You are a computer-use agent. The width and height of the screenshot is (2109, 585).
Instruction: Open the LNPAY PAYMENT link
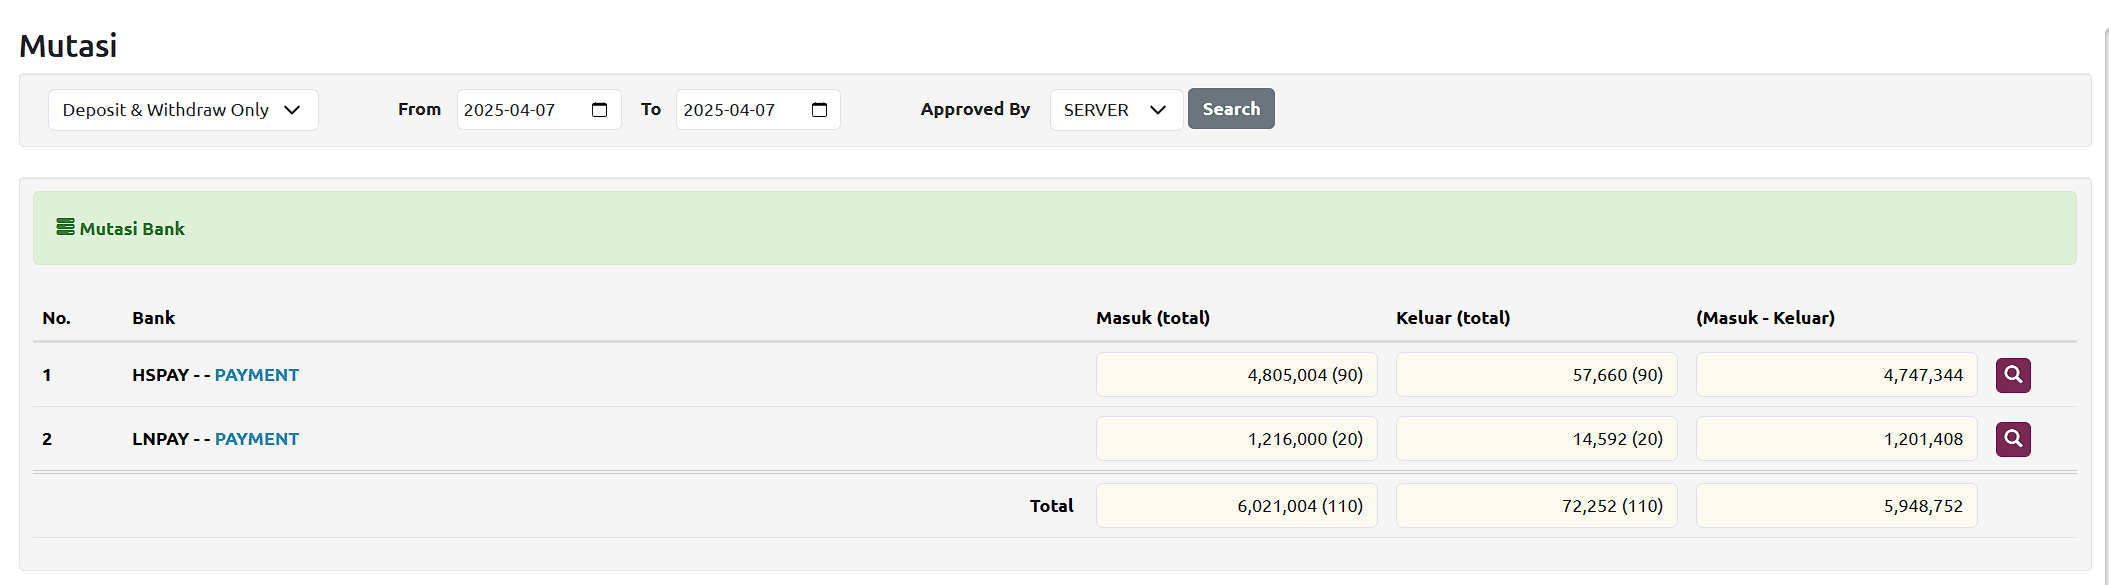[256, 439]
